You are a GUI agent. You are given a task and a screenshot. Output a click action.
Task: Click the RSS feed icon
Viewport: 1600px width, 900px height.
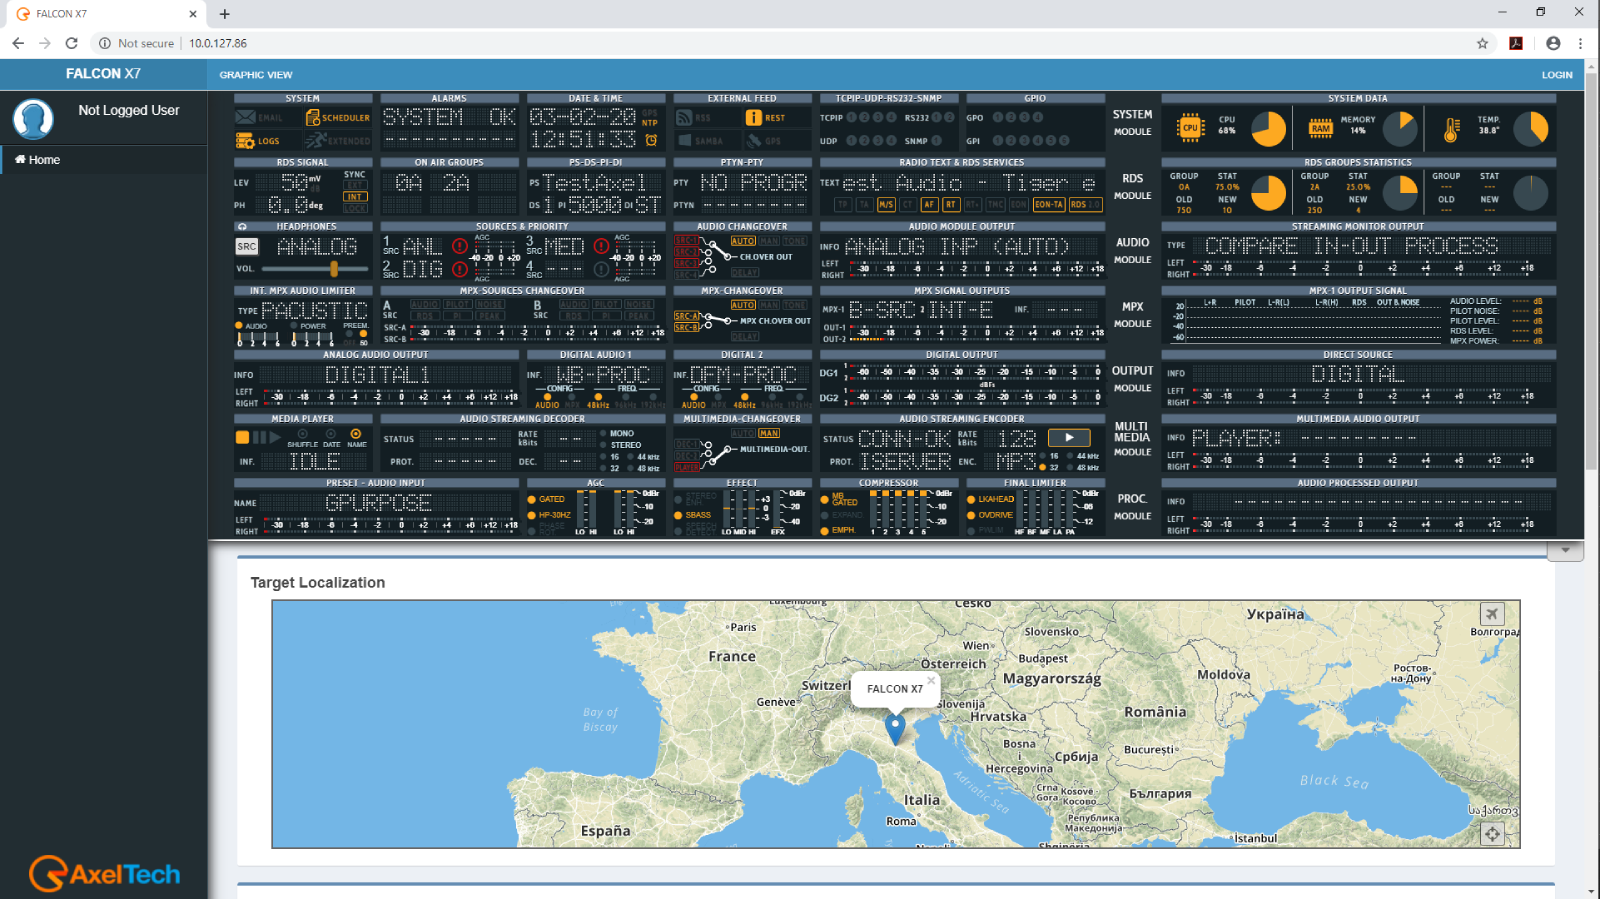(684, 117)
